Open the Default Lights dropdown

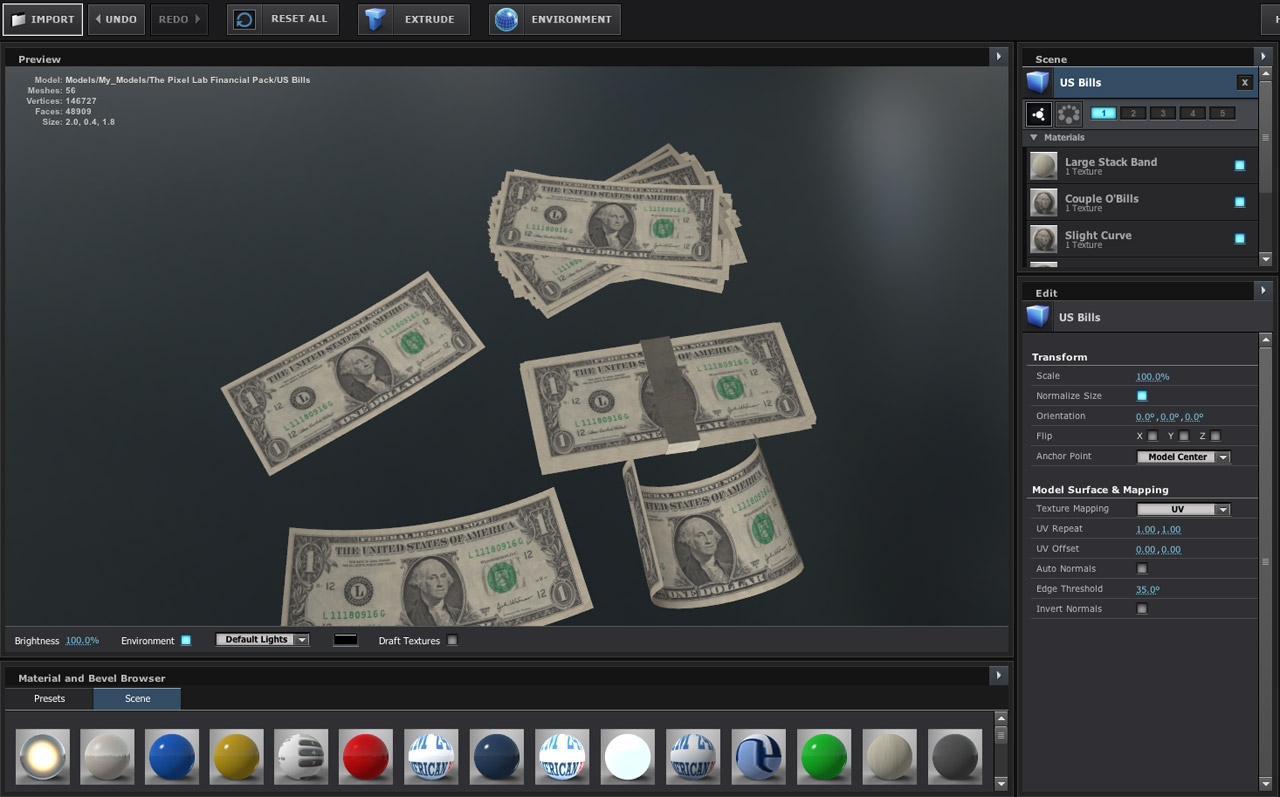tap(262, 640)
